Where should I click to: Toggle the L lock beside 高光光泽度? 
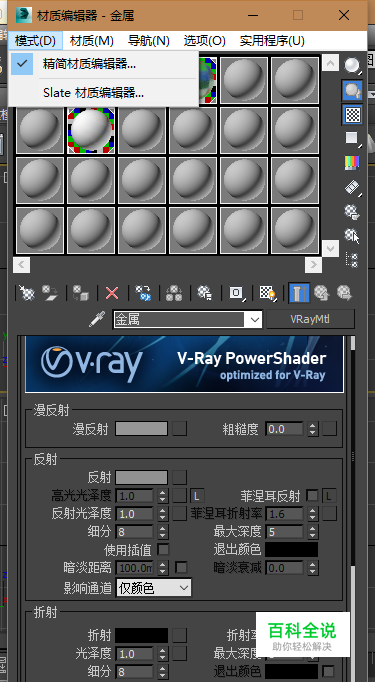[197, 495]
